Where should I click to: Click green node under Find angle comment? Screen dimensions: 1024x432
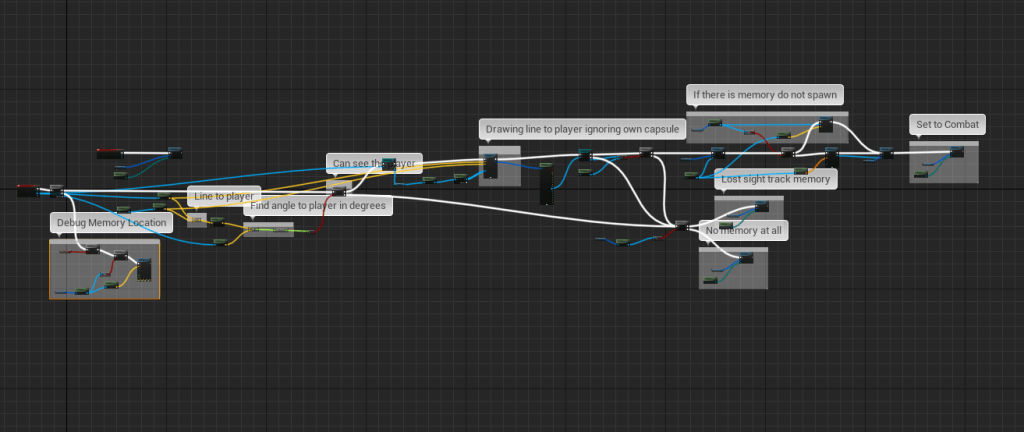pos(270,231)
